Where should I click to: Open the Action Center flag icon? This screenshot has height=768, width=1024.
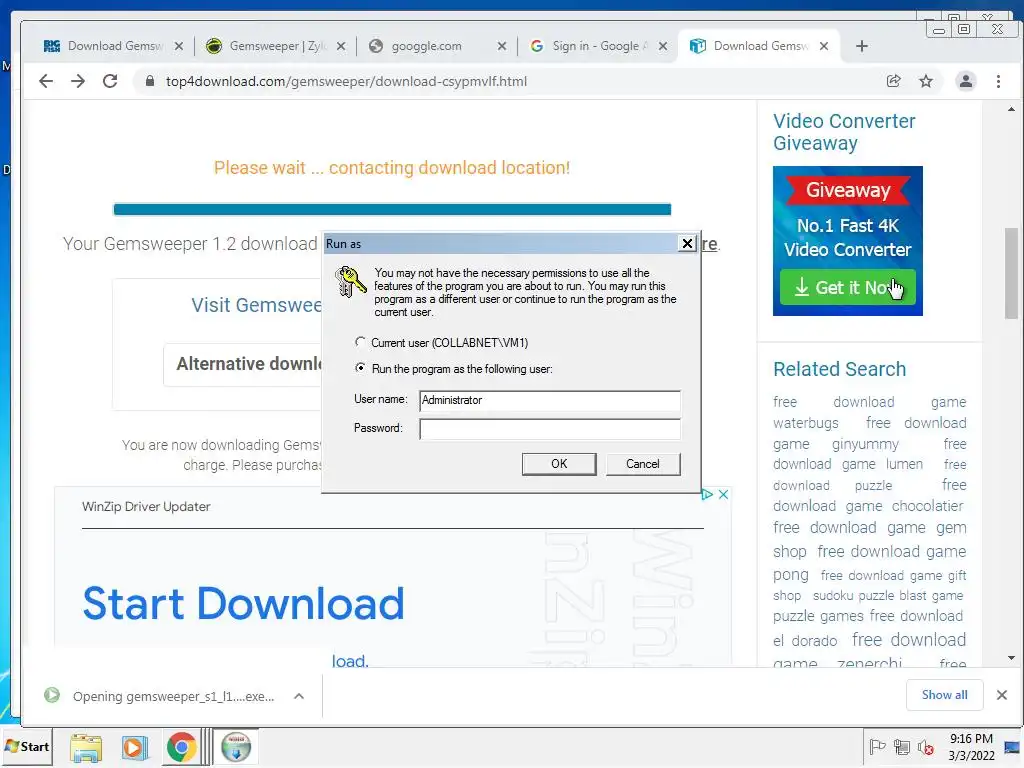(877, 747)
